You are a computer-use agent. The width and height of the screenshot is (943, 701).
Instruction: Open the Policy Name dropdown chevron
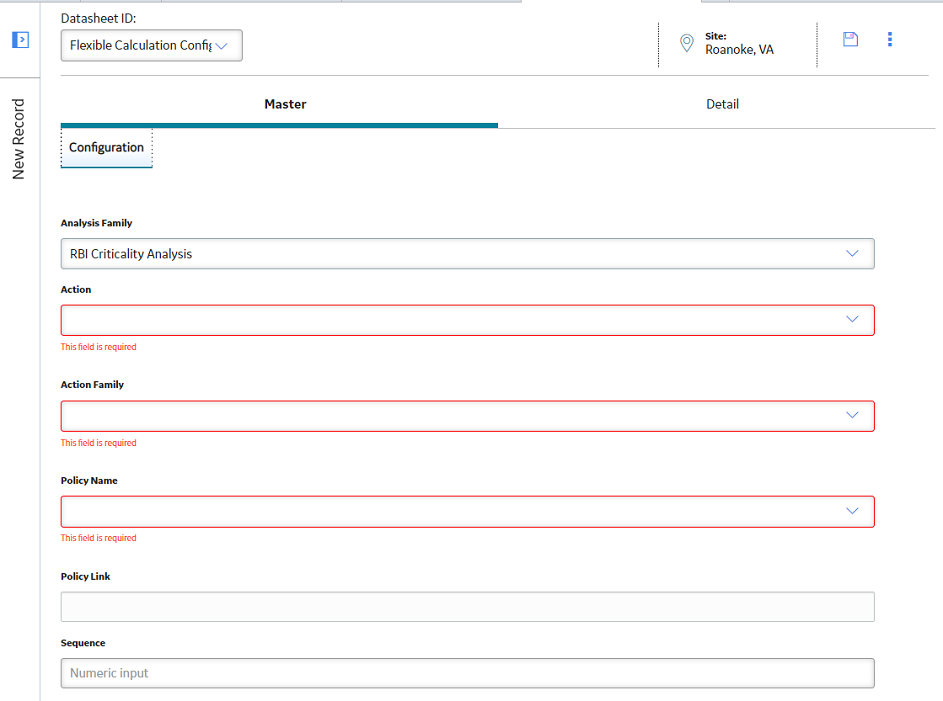[x=852, y=511]
